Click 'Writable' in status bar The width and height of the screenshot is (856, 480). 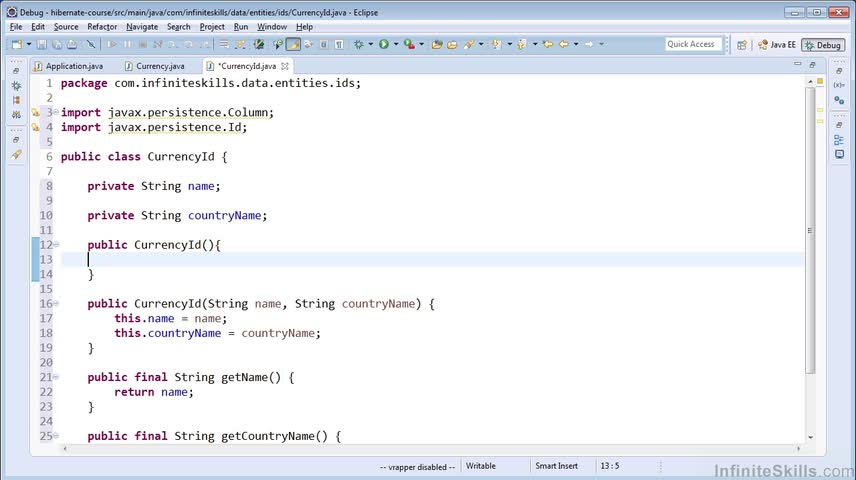(x=481, y=466)
